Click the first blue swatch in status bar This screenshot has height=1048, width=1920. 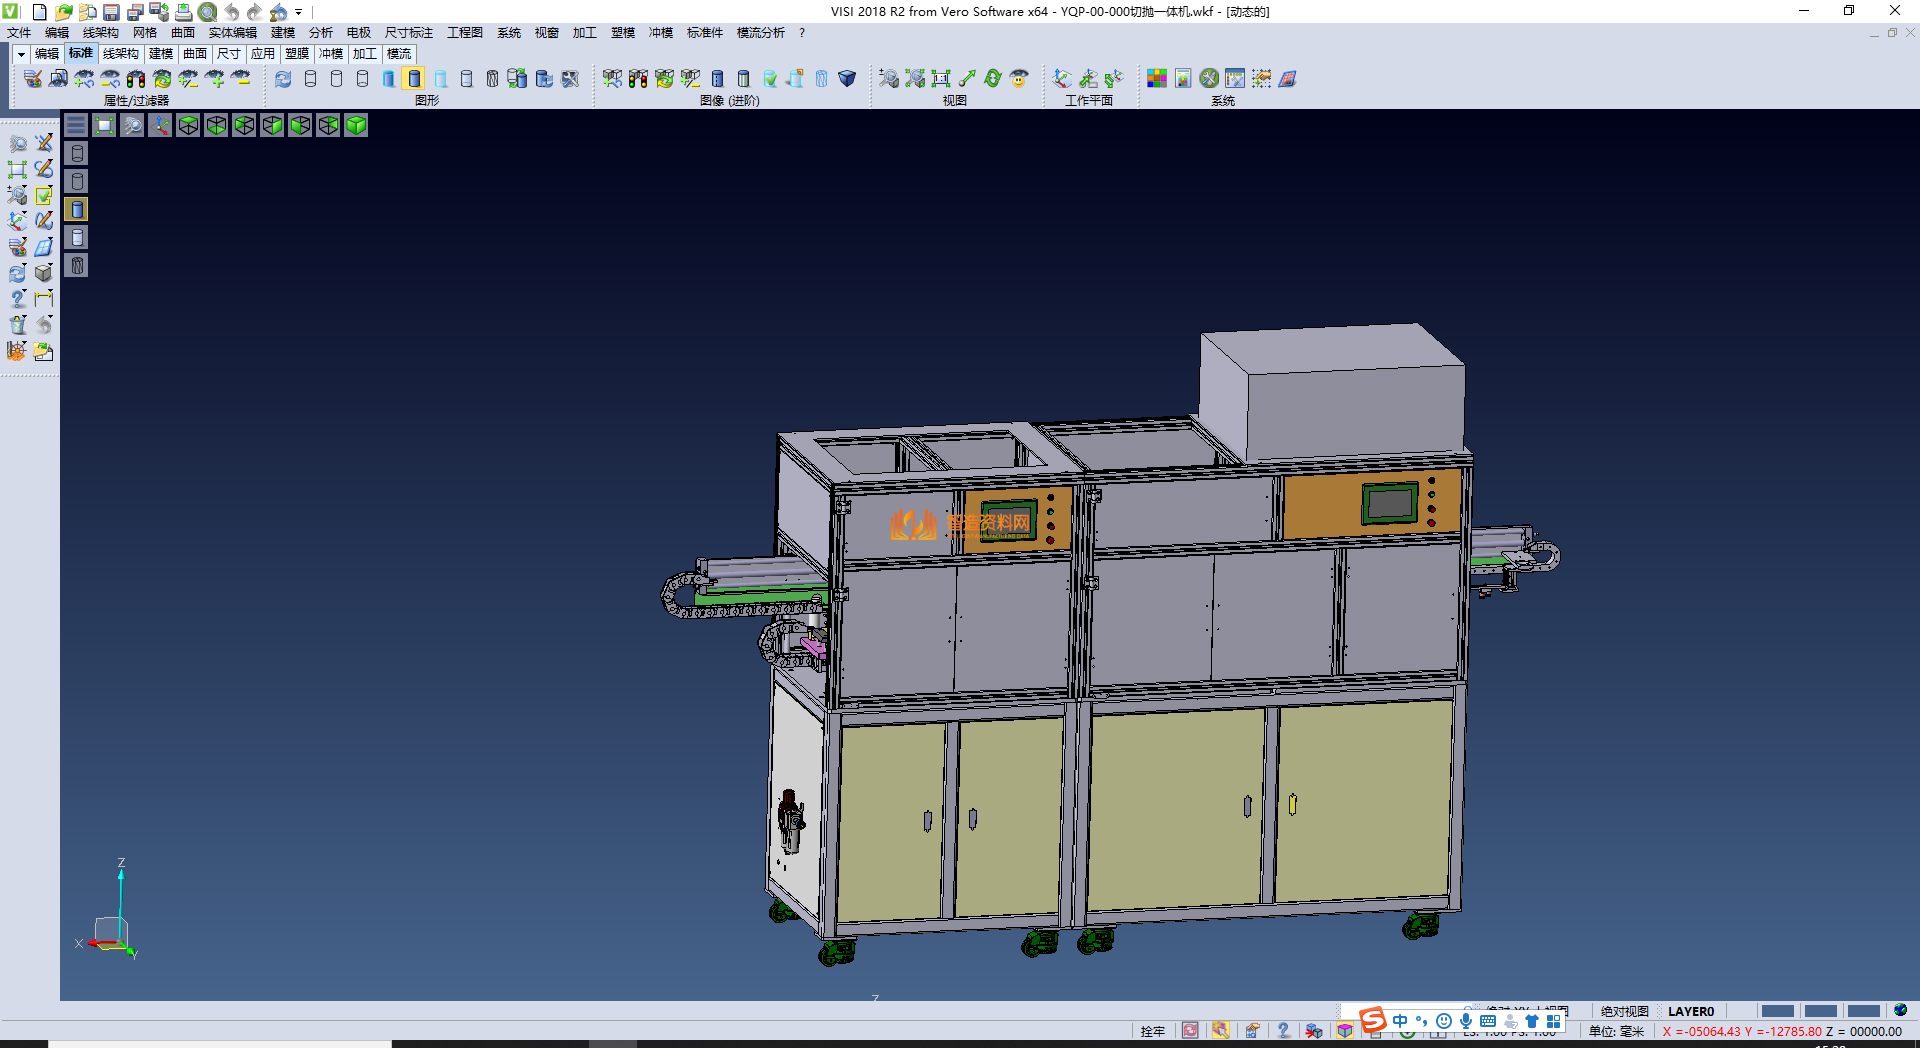click(1777, 1011)
